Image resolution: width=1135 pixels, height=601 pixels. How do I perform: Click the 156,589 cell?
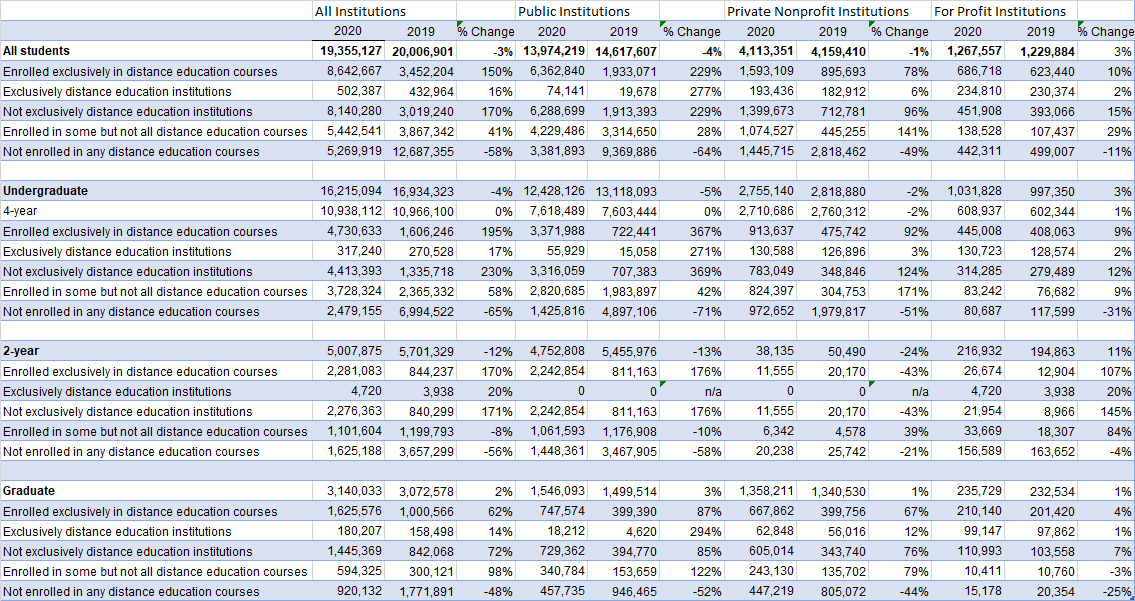pyautogui.click(x=968, y=451)
